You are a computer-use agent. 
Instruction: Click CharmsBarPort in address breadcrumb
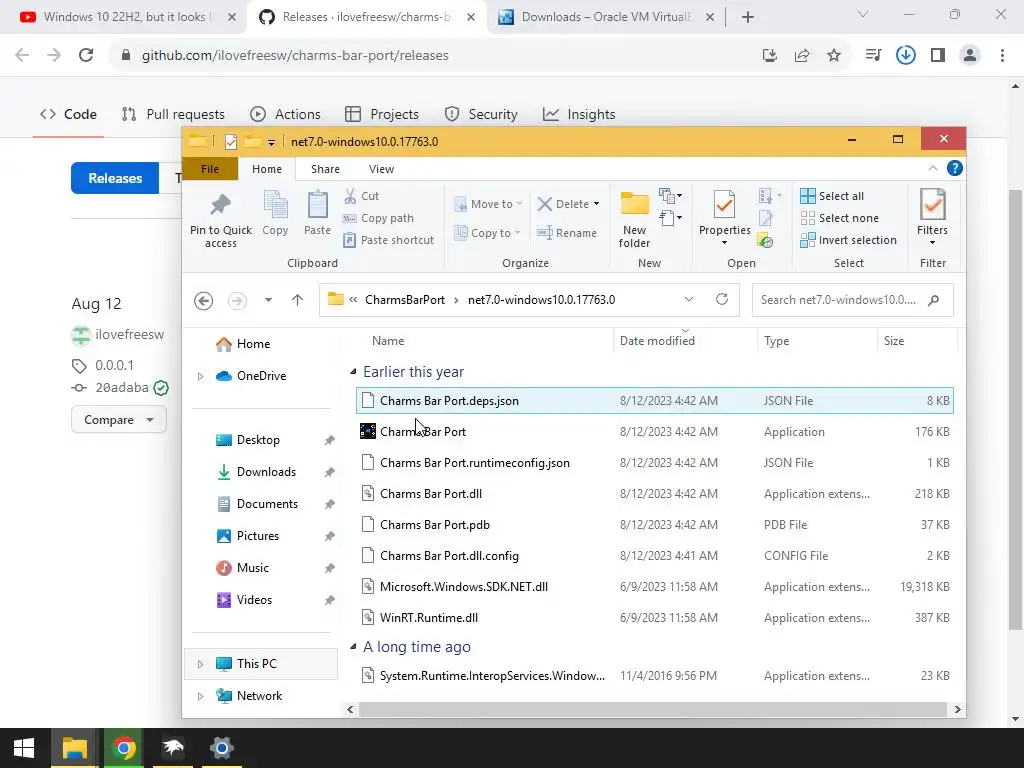click(405, 300)
